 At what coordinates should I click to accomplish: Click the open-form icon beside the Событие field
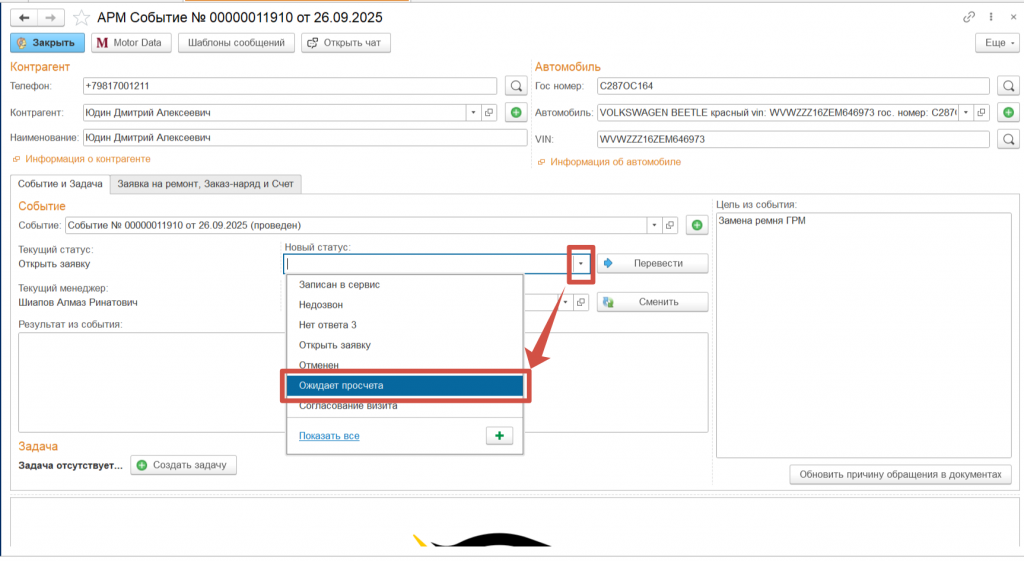pos(671,226)
